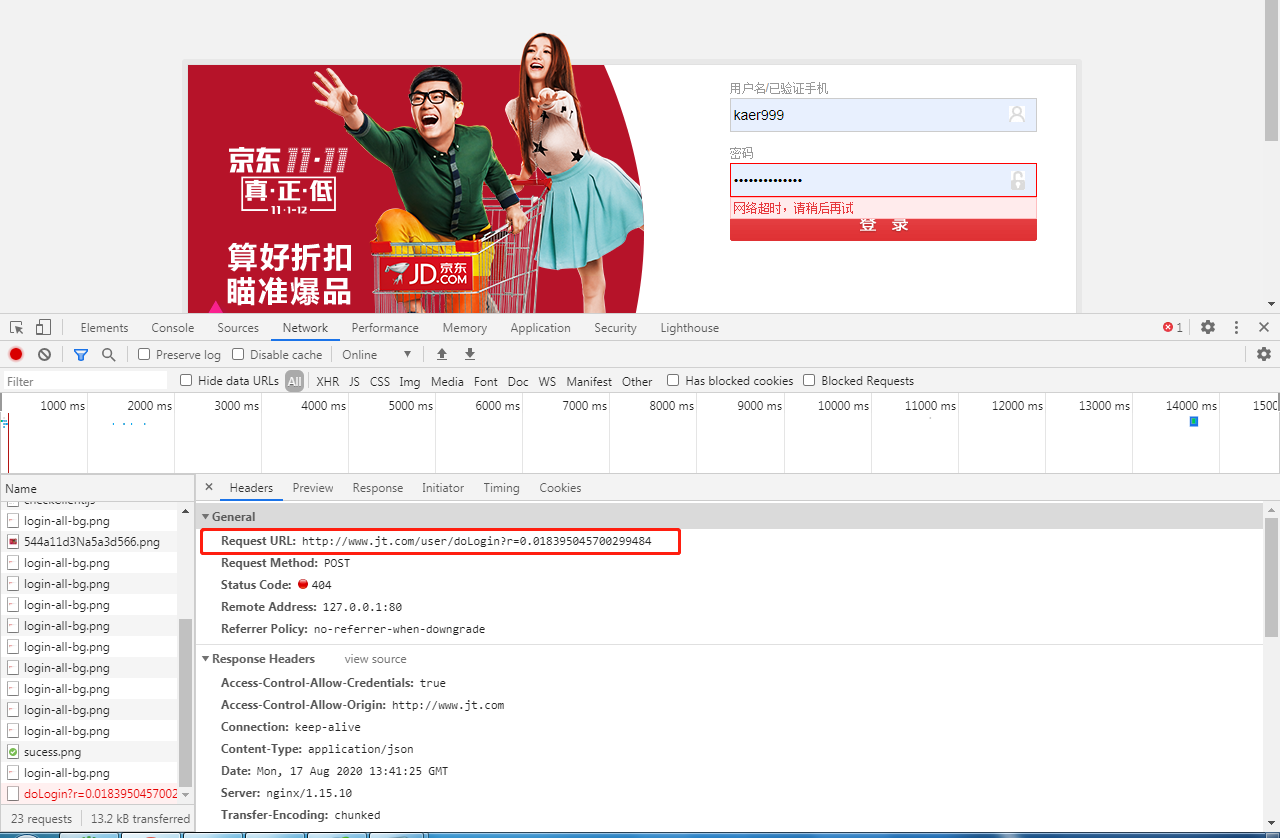The width and height of the screenshot is (1280, 838).
Task: Filter requests by XHR
Action: [x=328, y=381]
